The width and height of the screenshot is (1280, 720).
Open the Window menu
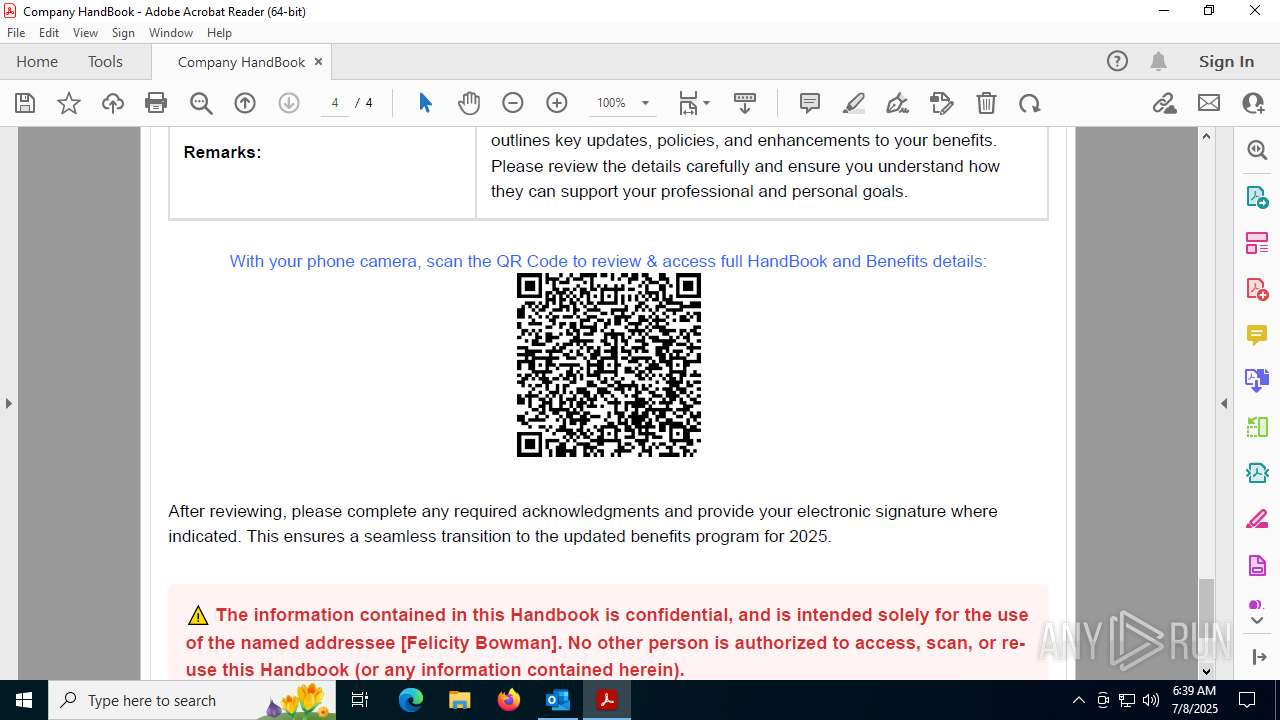pyautogui.click(x=171, y=33)
